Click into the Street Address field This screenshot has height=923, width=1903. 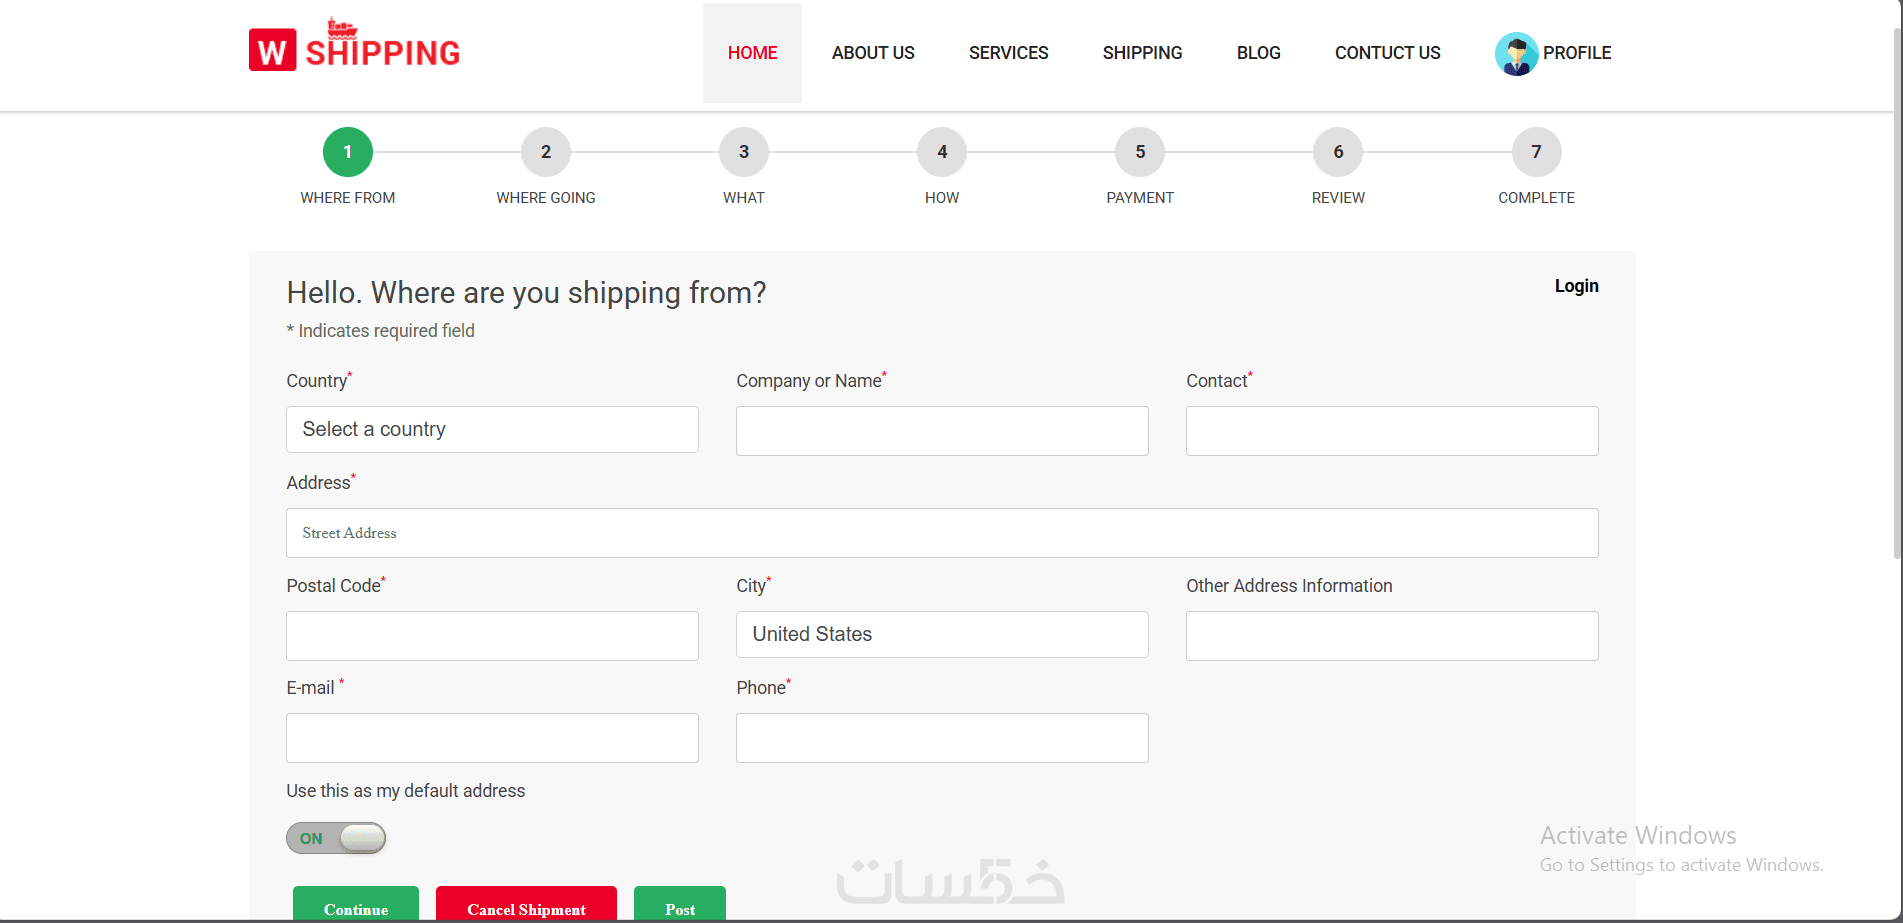942,533
